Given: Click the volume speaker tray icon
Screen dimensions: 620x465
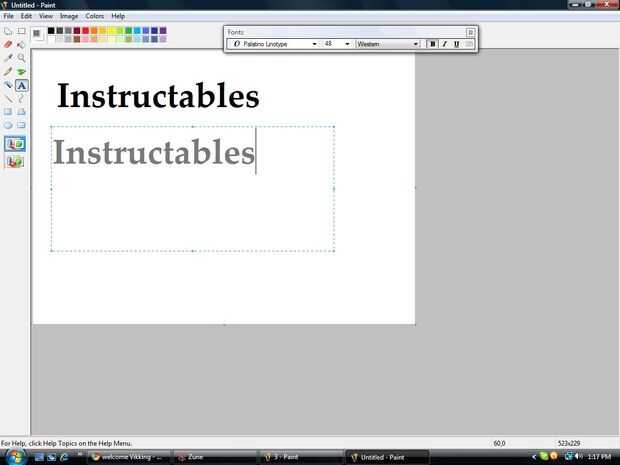Looking at the screenshot, I should pos(578,457).
